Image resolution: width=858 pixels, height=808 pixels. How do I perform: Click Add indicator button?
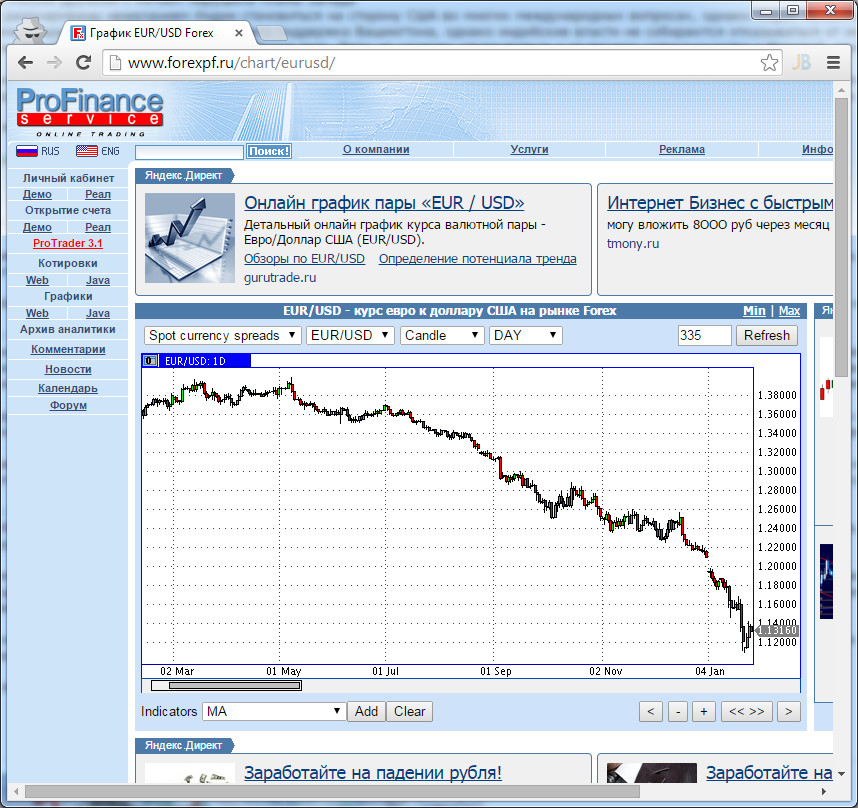366,712
